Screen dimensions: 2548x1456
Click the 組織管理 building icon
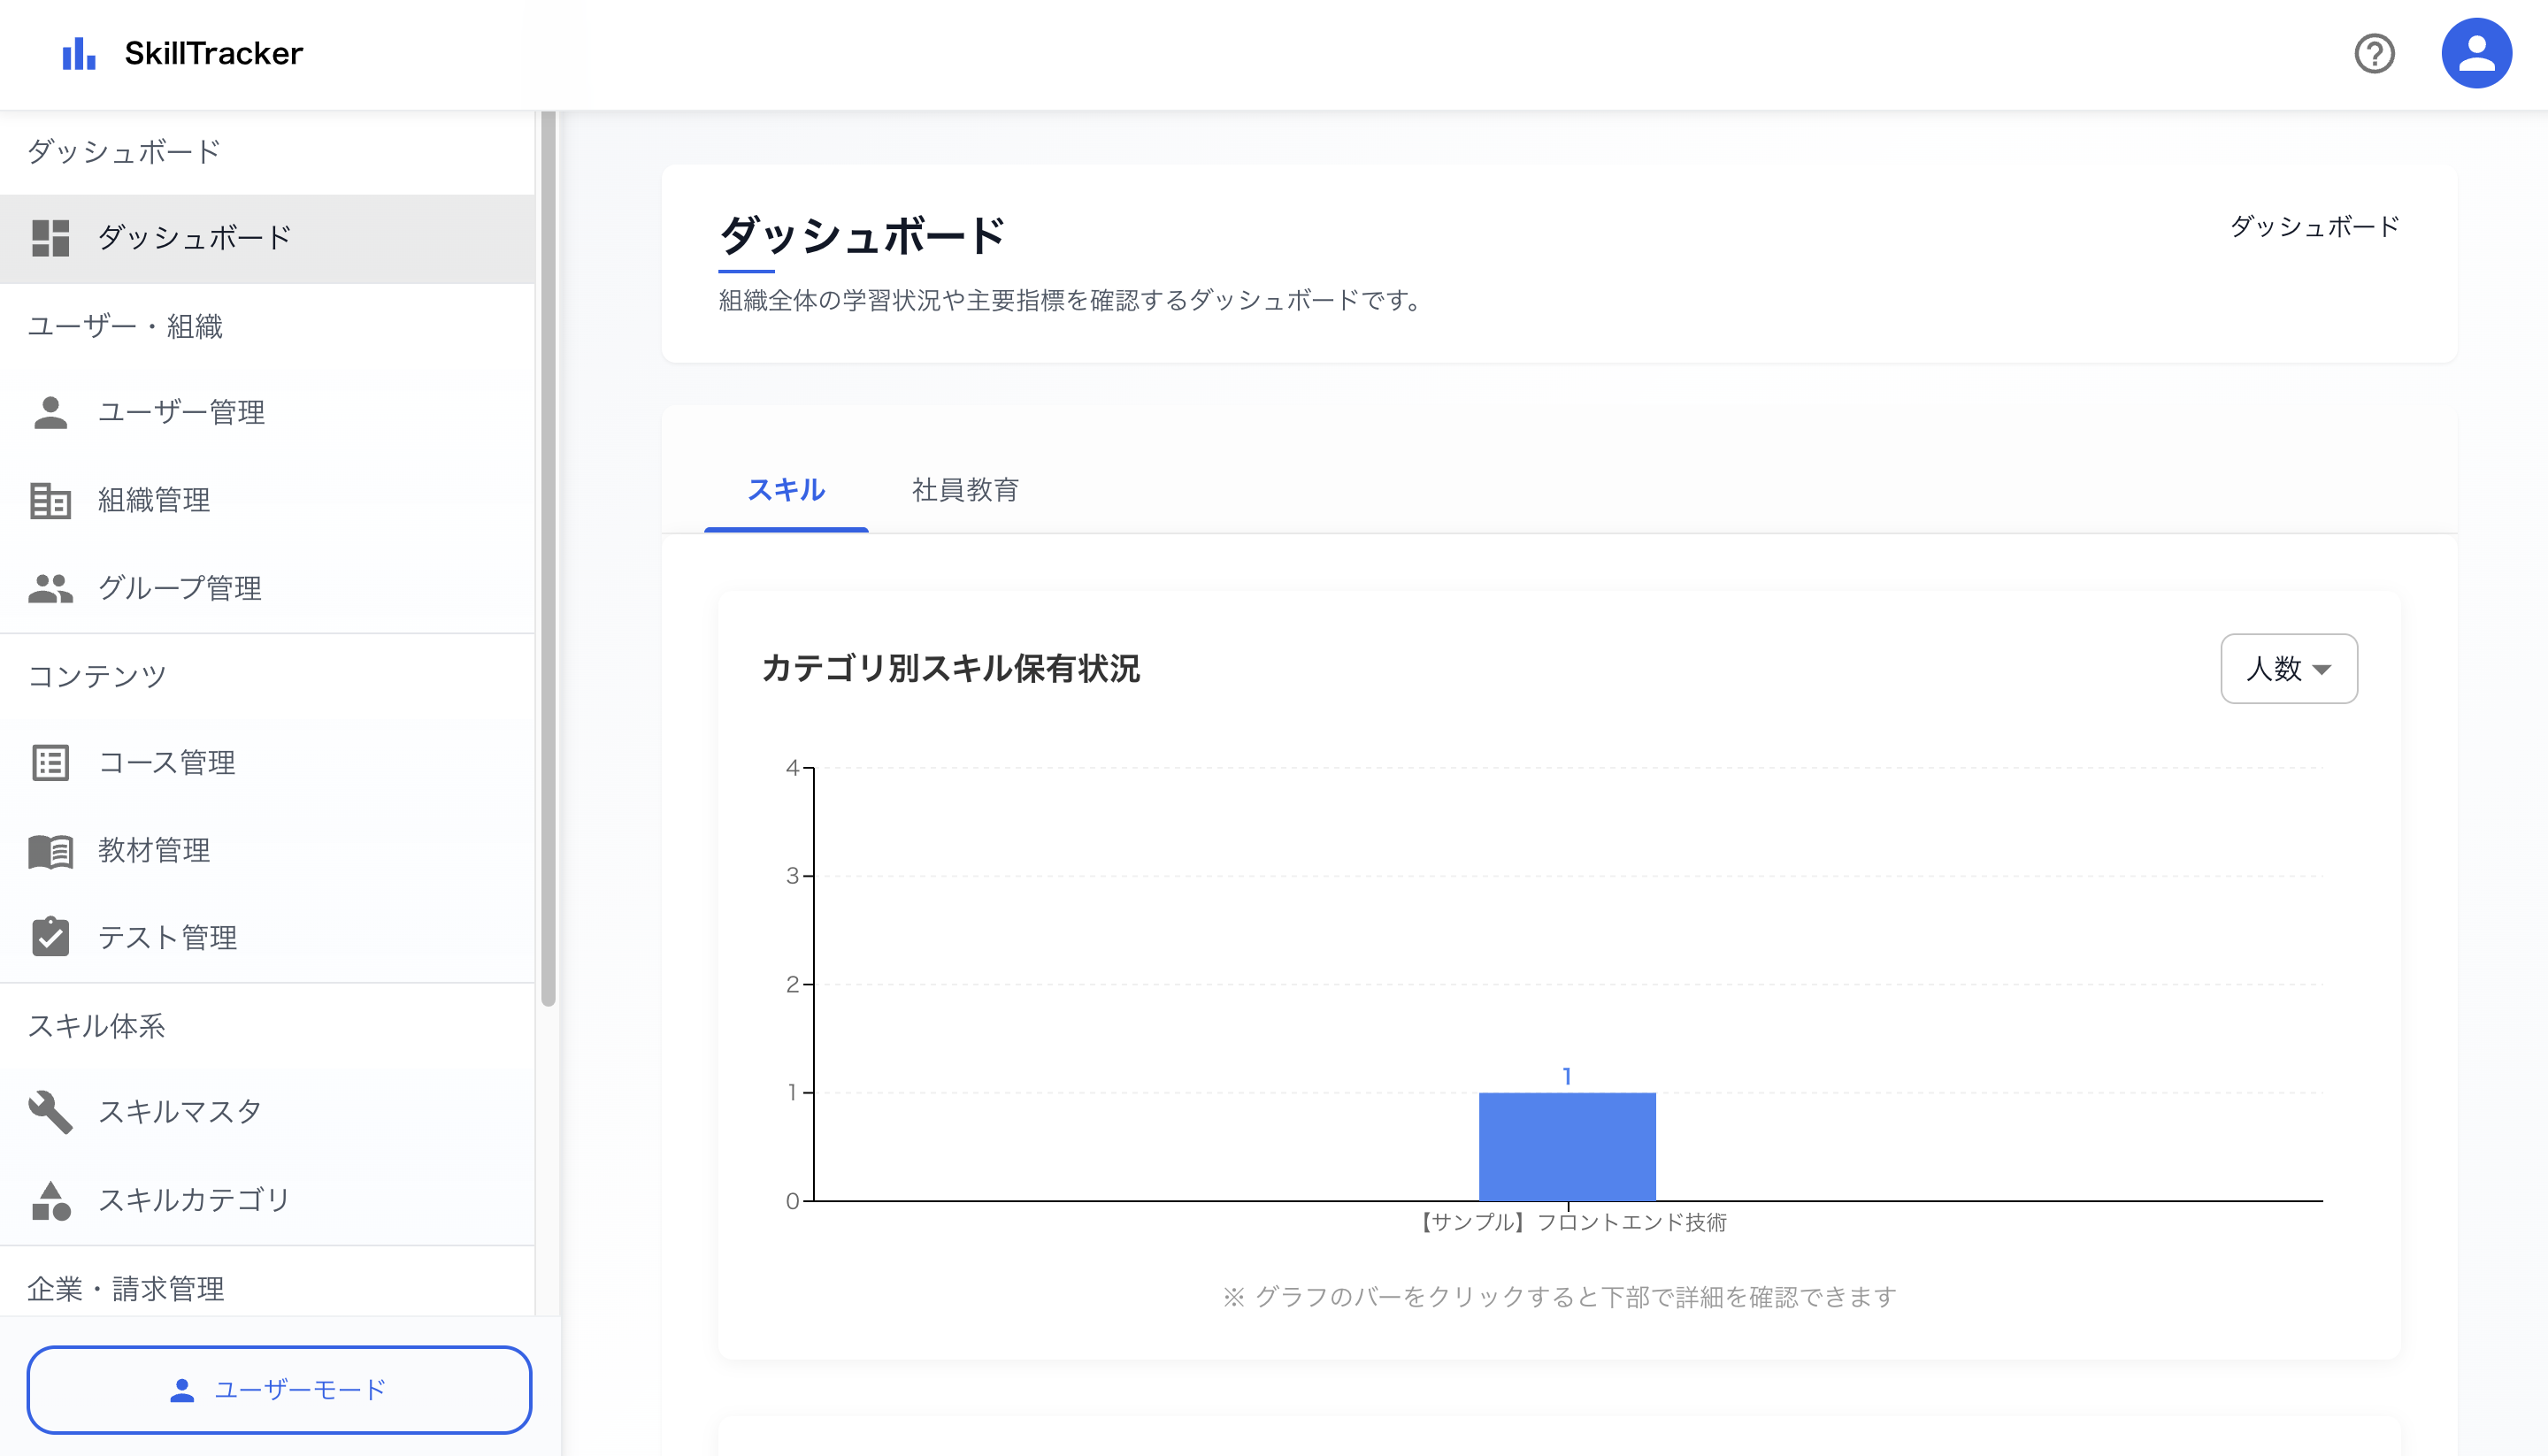[50, 500]
